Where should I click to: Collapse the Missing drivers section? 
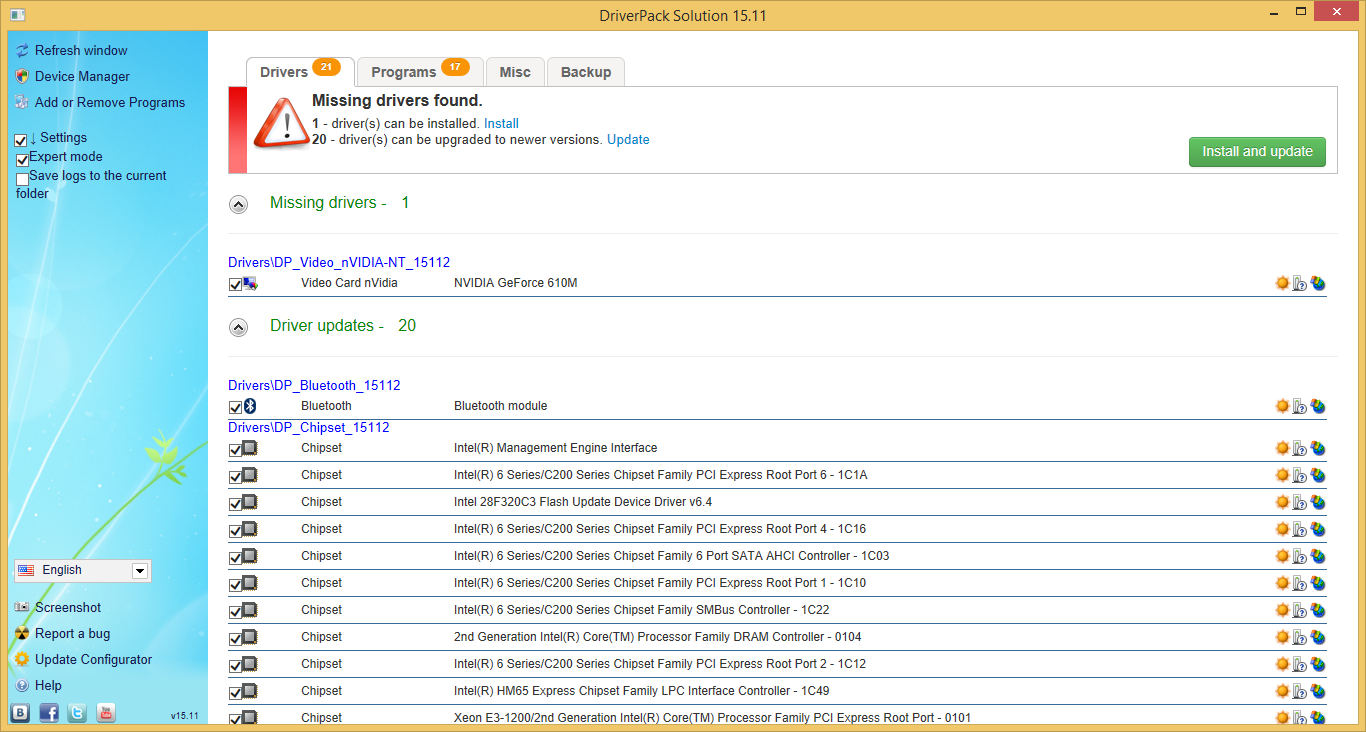238,204
